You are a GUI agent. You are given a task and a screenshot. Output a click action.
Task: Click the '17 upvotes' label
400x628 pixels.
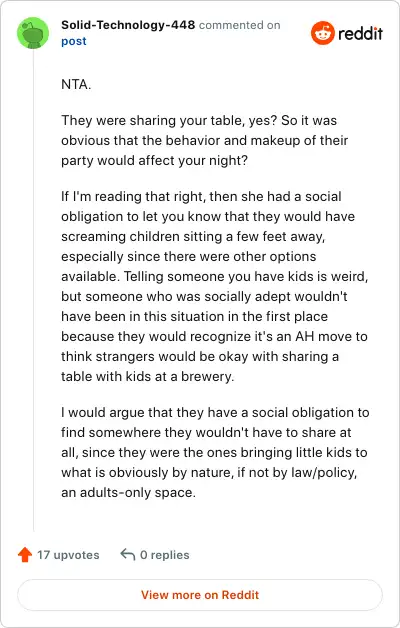[x=68, y=555]
